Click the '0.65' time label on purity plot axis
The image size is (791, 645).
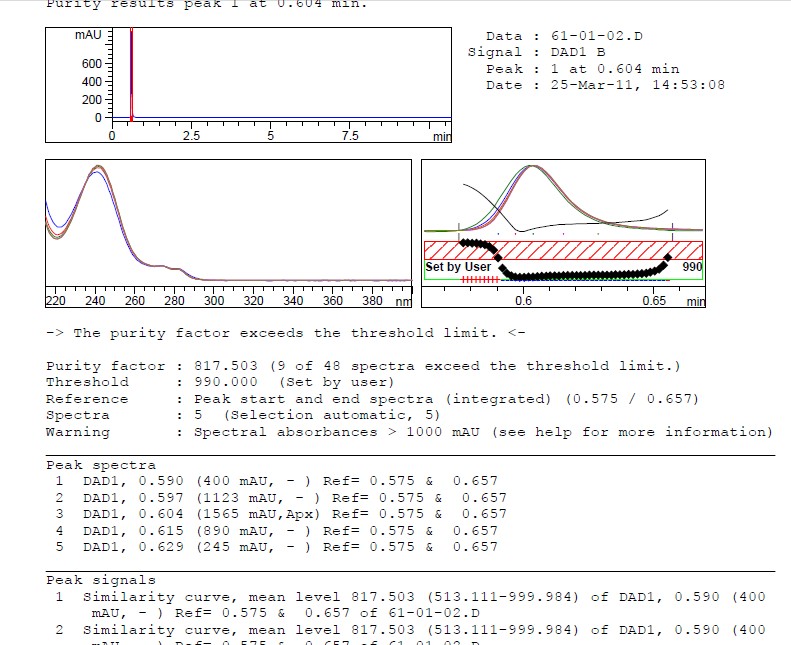[x=654, y=301]
